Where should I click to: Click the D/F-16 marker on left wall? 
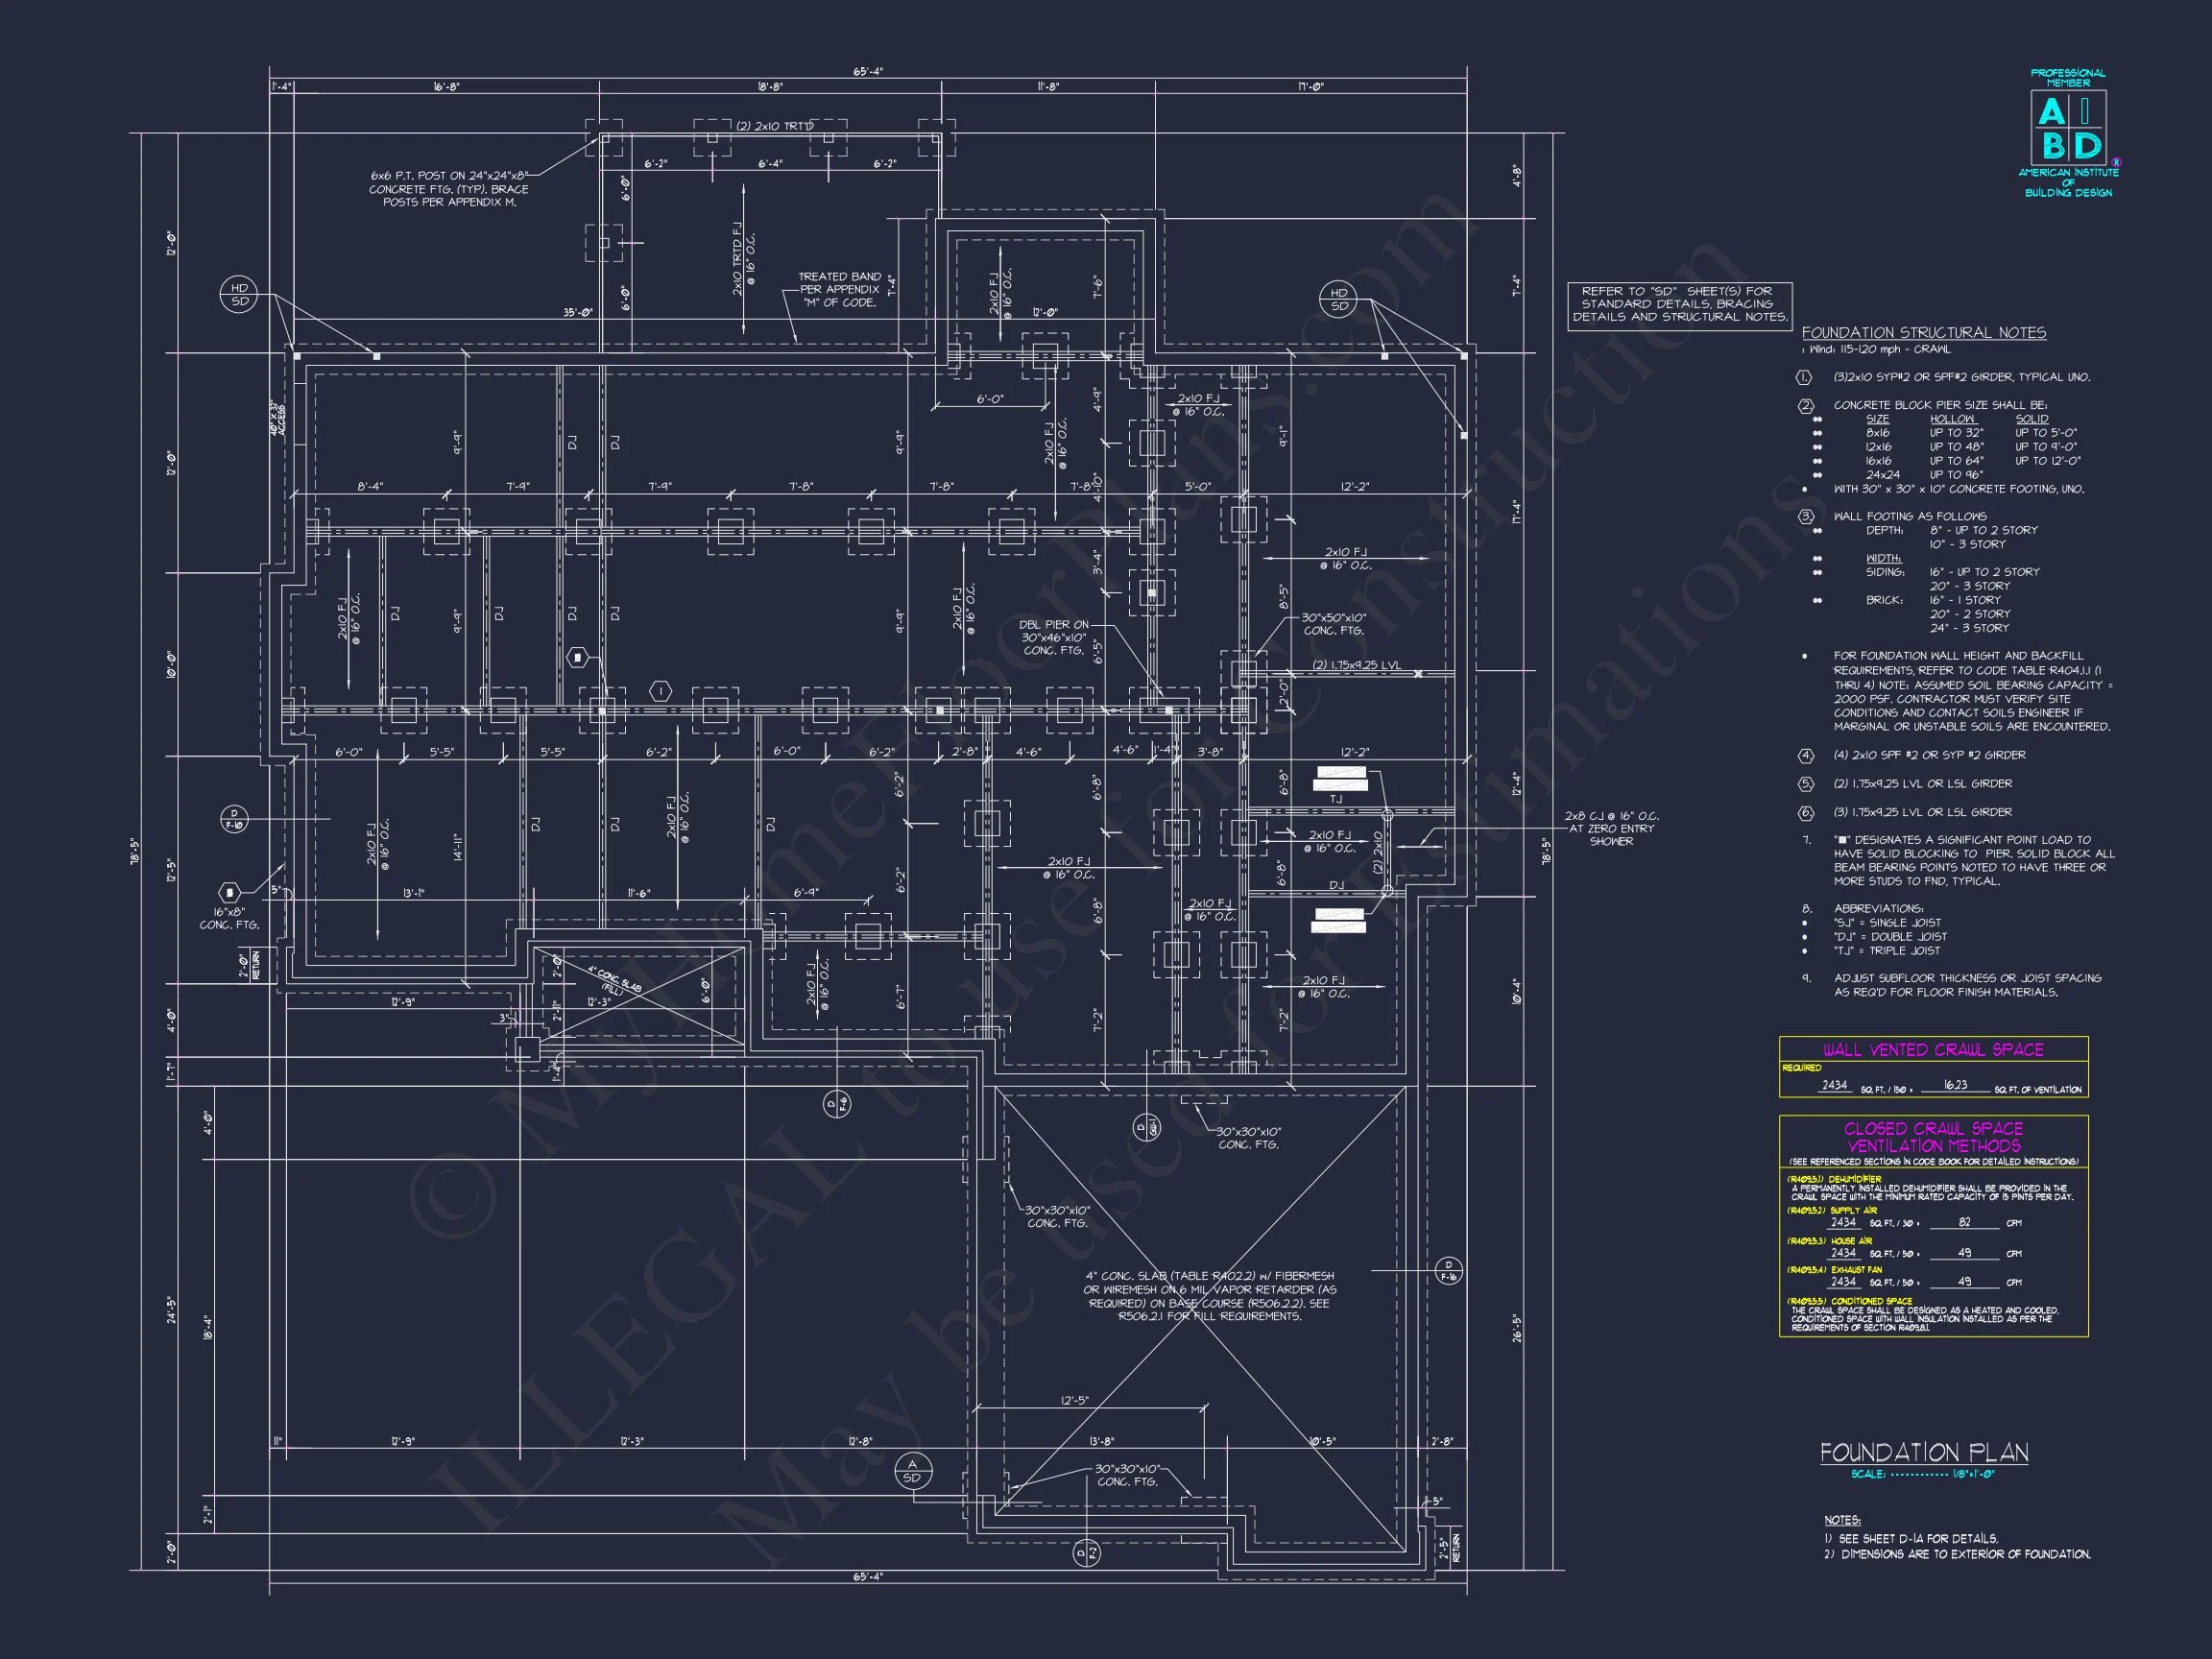234,819
